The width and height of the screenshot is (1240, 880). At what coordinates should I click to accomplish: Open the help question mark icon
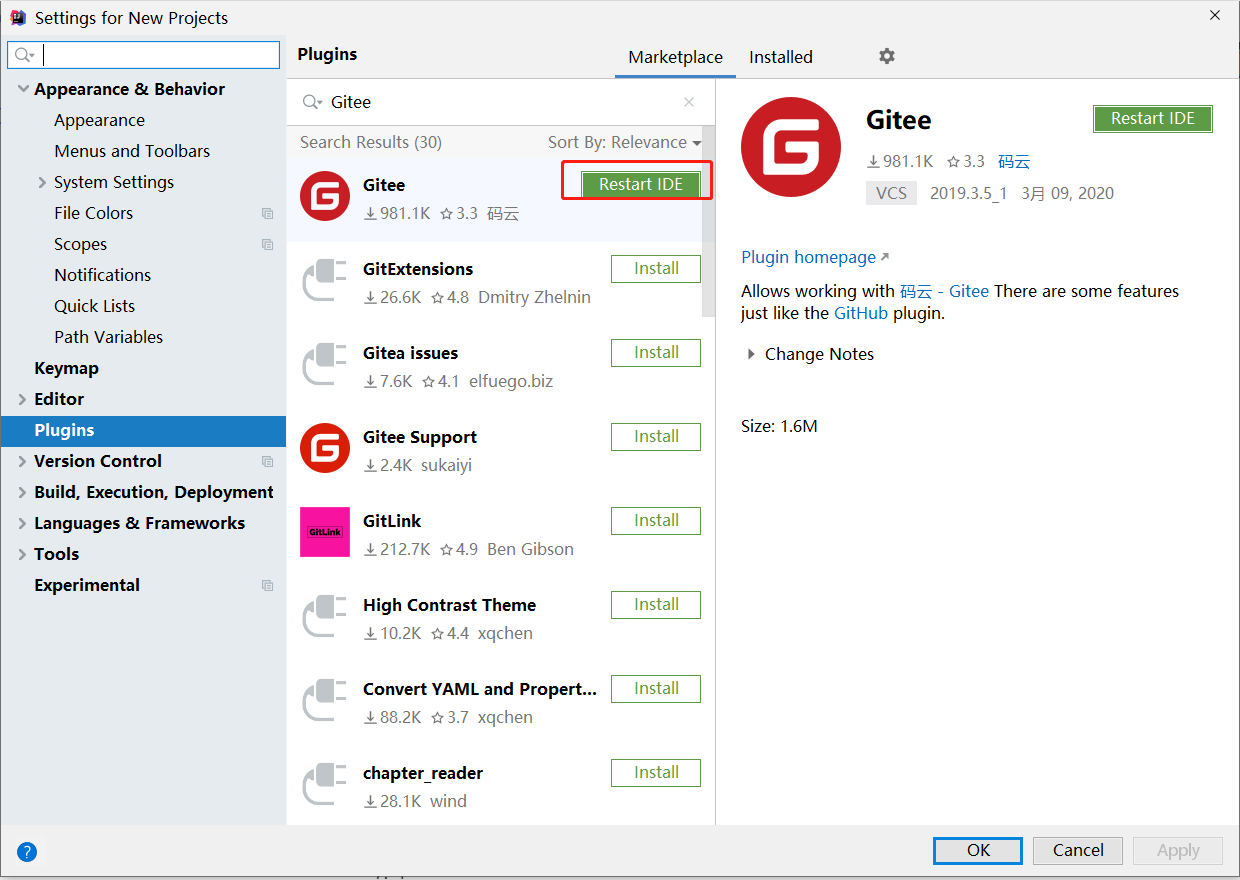tap(27, 852)
